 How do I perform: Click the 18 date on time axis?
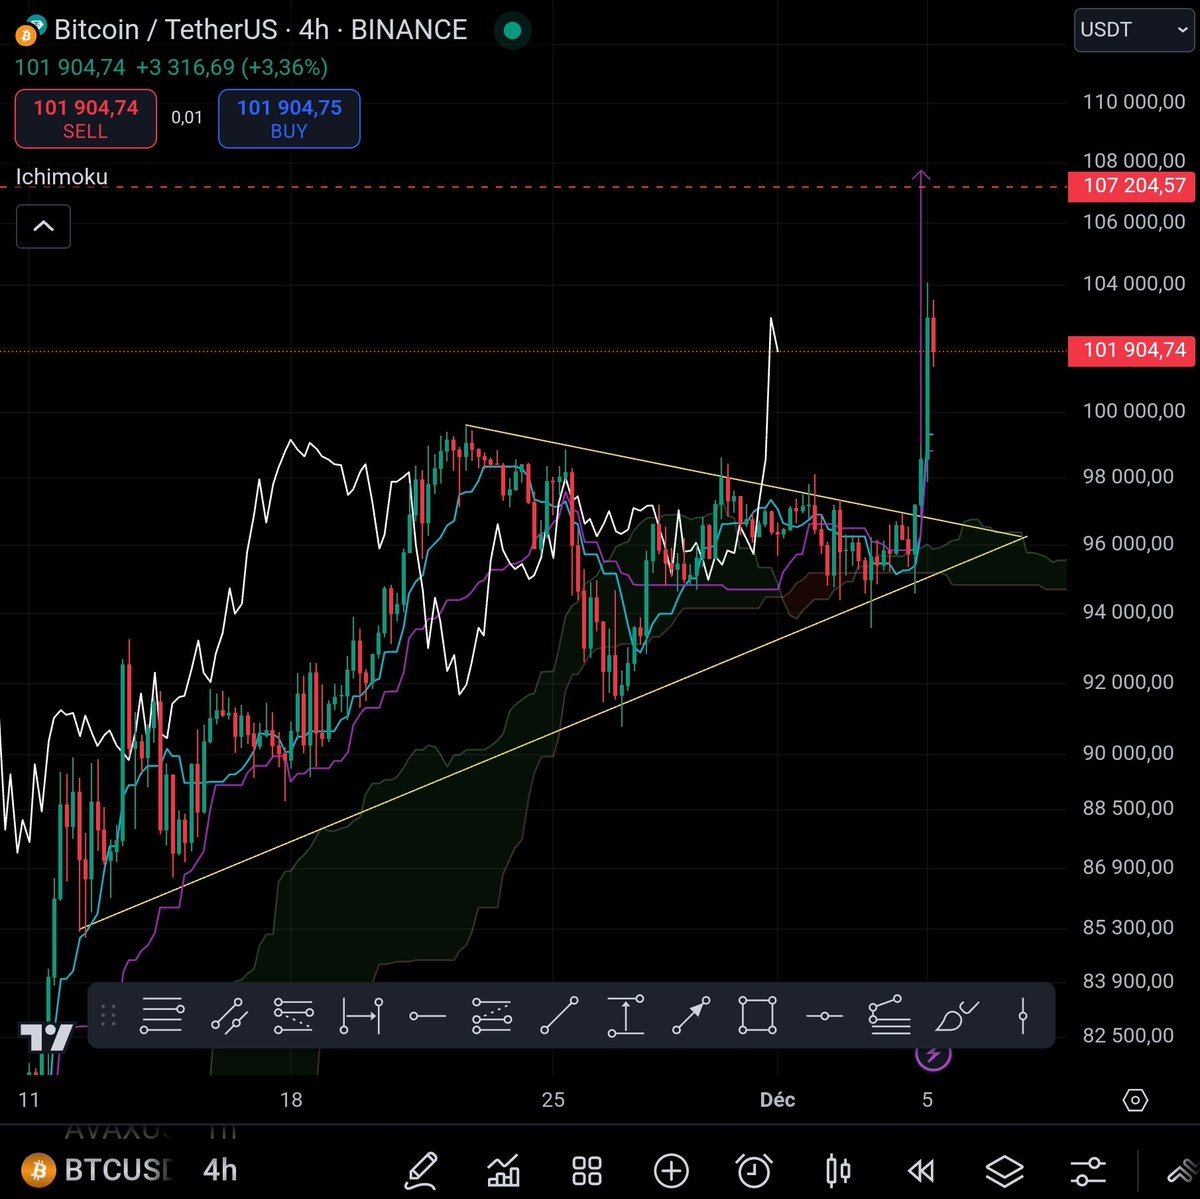point(291,1100)
